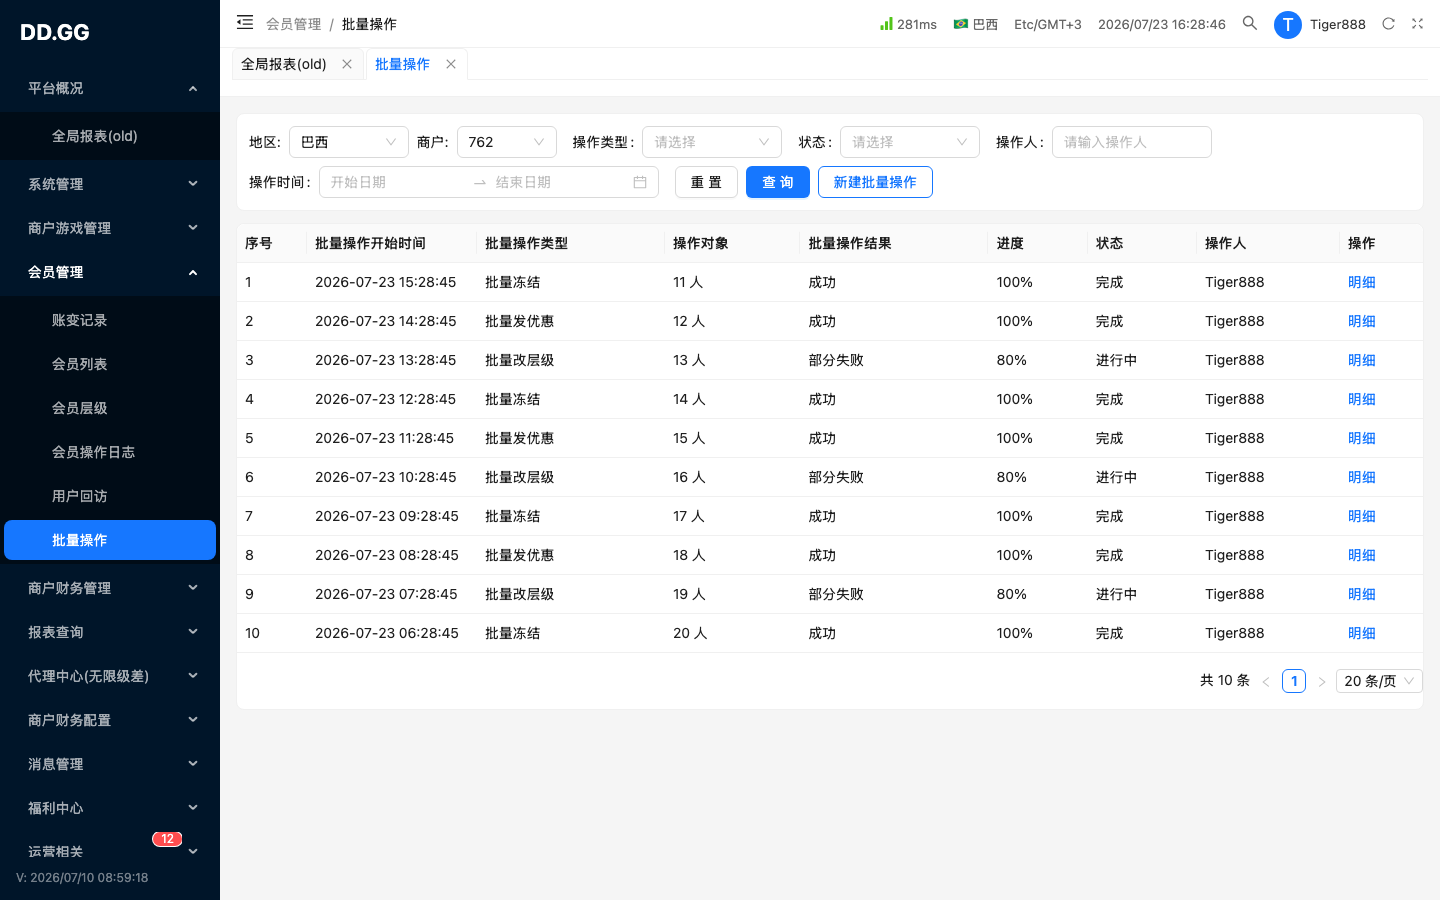Select 批量操作 in the sidebar

click(110, 540)
